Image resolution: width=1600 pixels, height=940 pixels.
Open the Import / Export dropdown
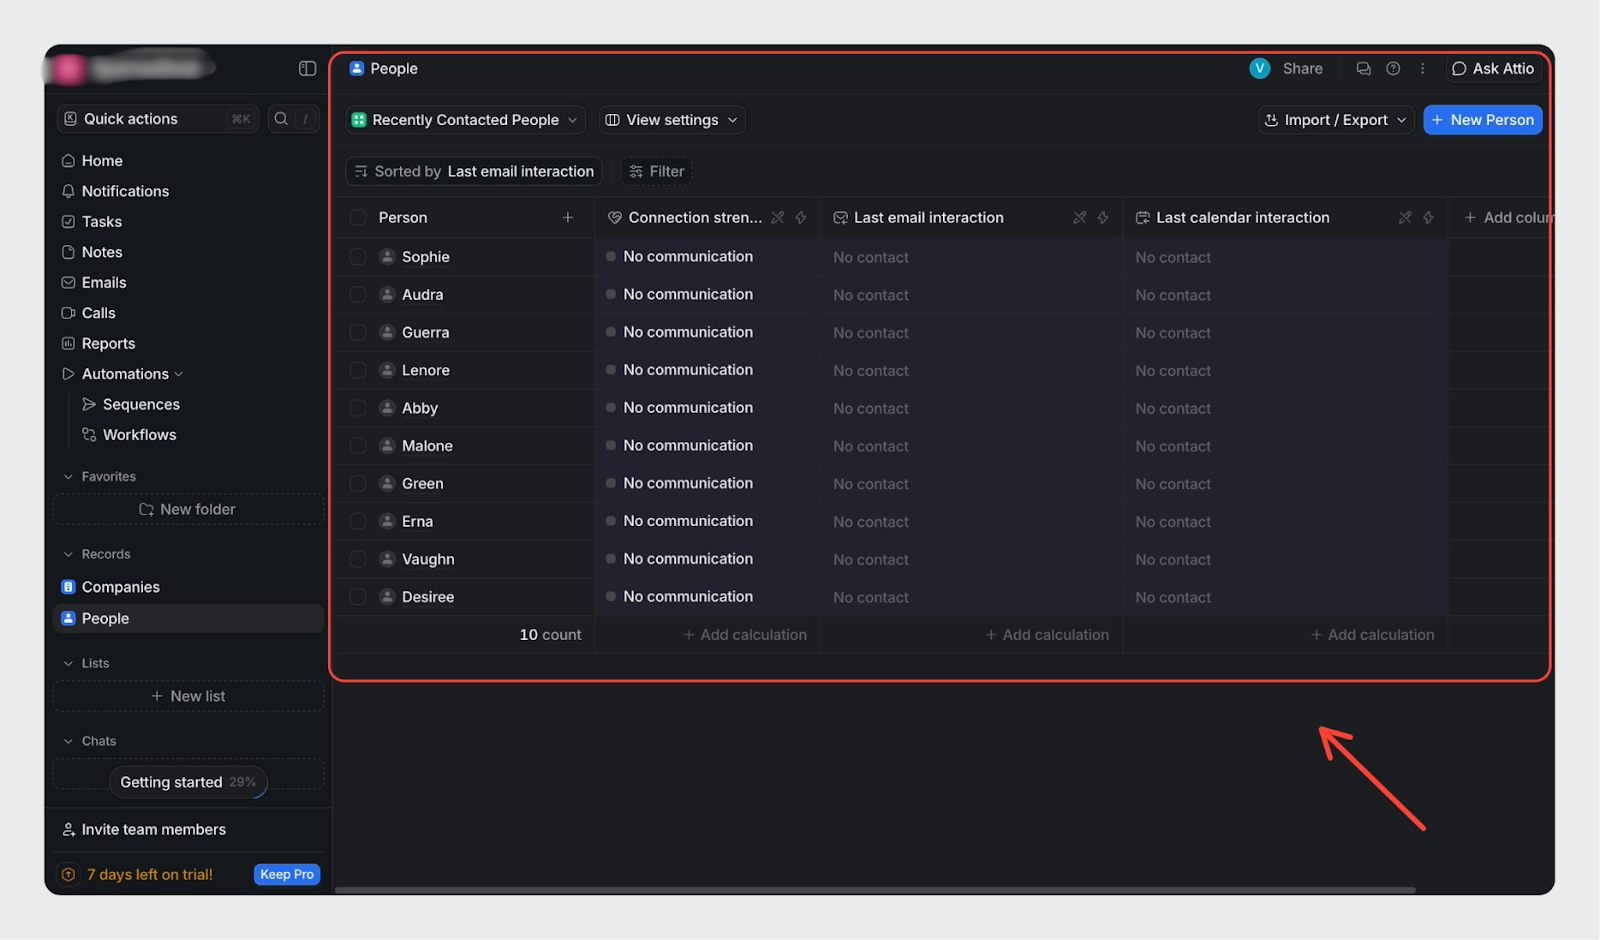click(1335, 120)
